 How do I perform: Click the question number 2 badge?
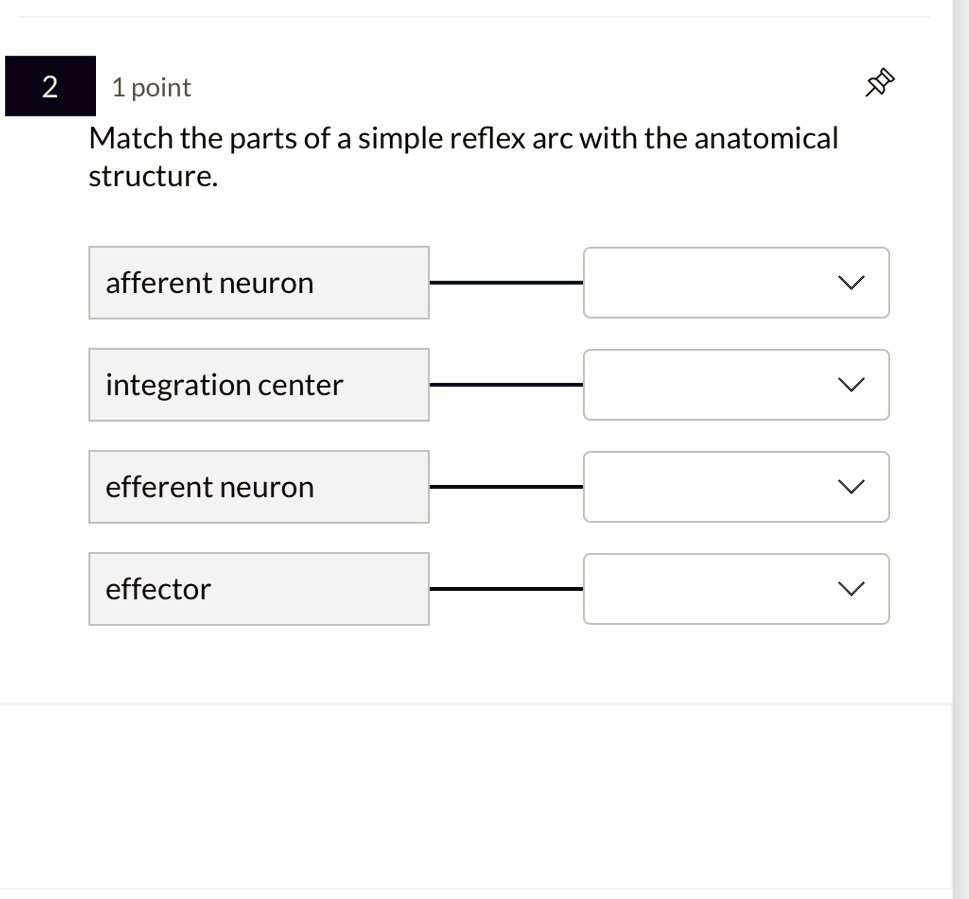pos(50,86)
